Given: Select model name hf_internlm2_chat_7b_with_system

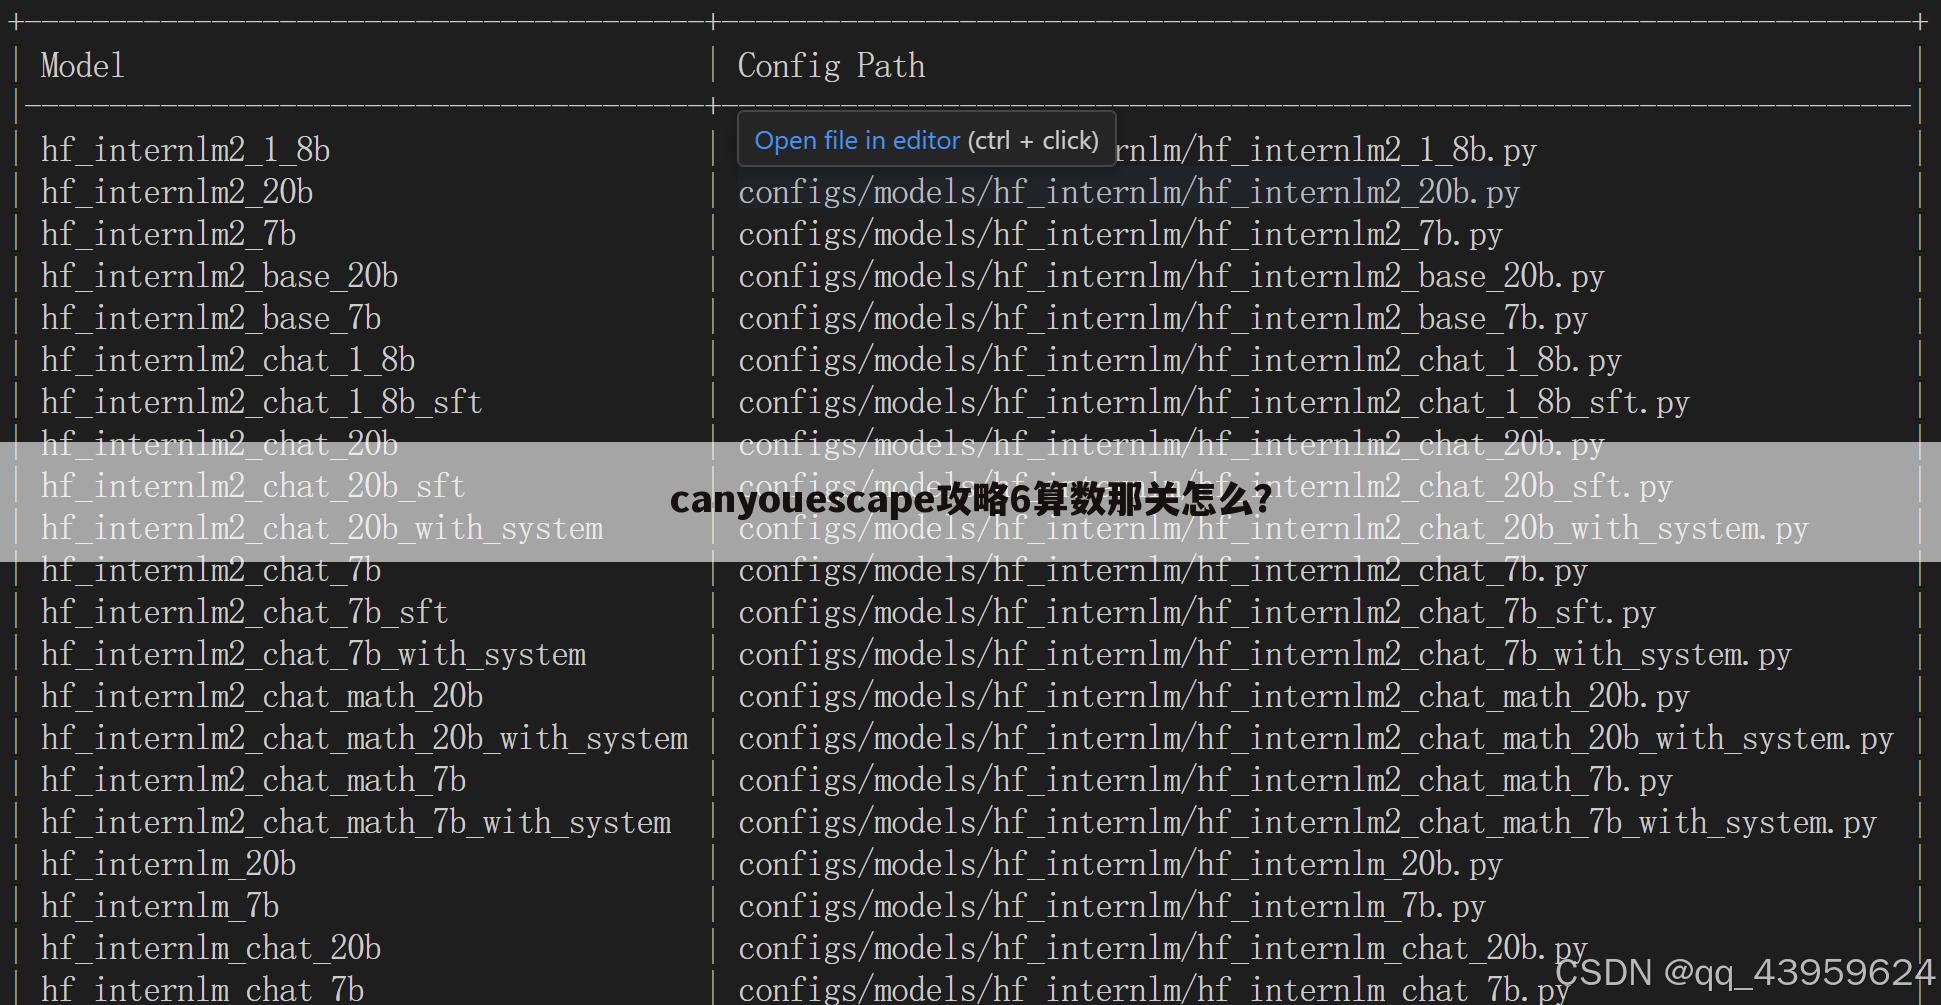Looking at the screenshot, I should coord(314,654).
